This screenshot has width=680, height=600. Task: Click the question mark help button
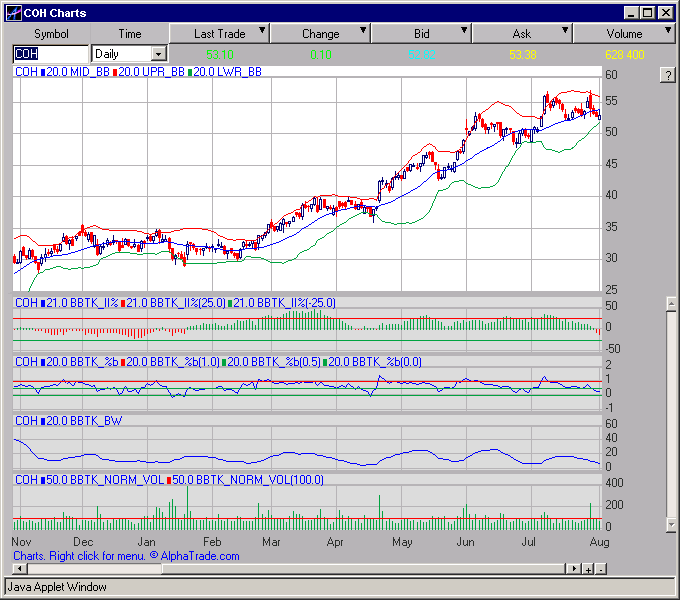point(667,76)
